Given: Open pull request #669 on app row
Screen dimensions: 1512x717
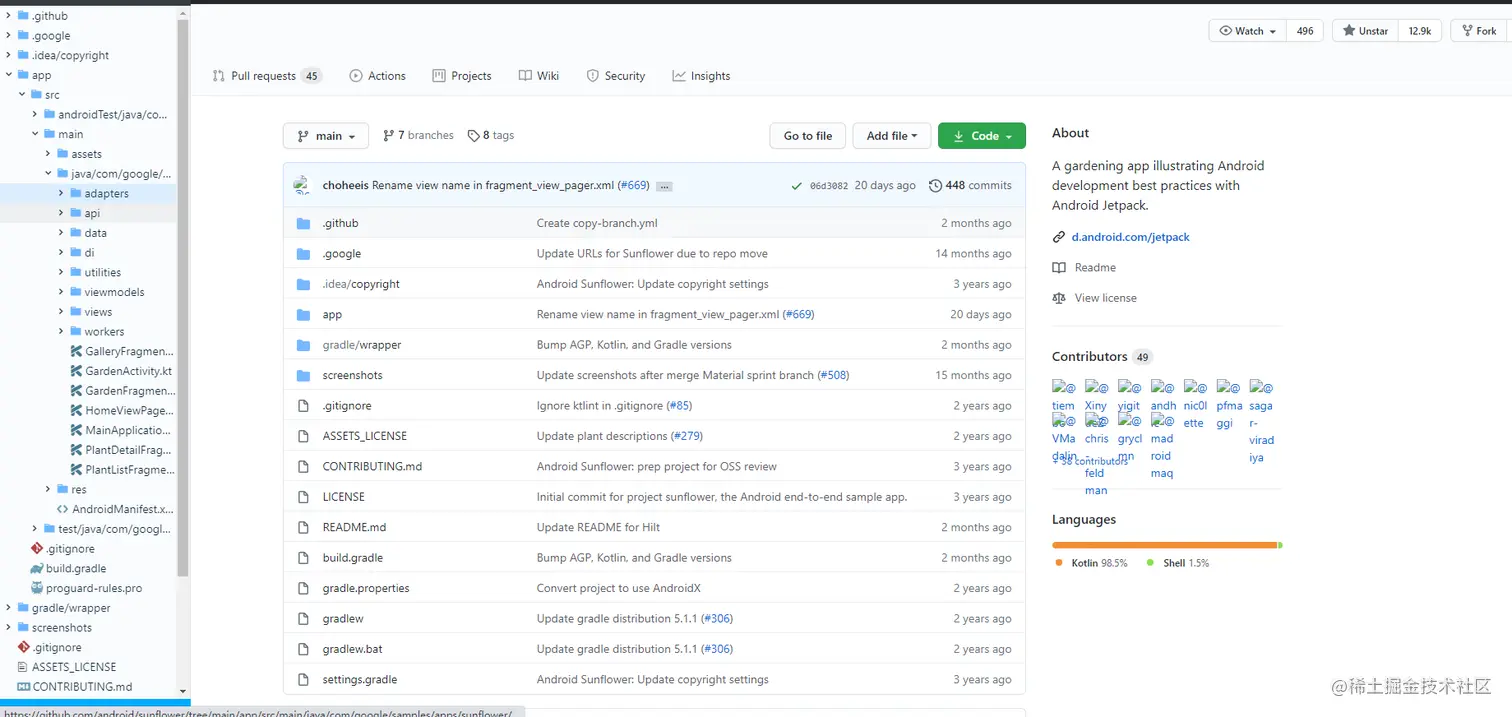Looking at the screenshot, I should click(798, 314).
